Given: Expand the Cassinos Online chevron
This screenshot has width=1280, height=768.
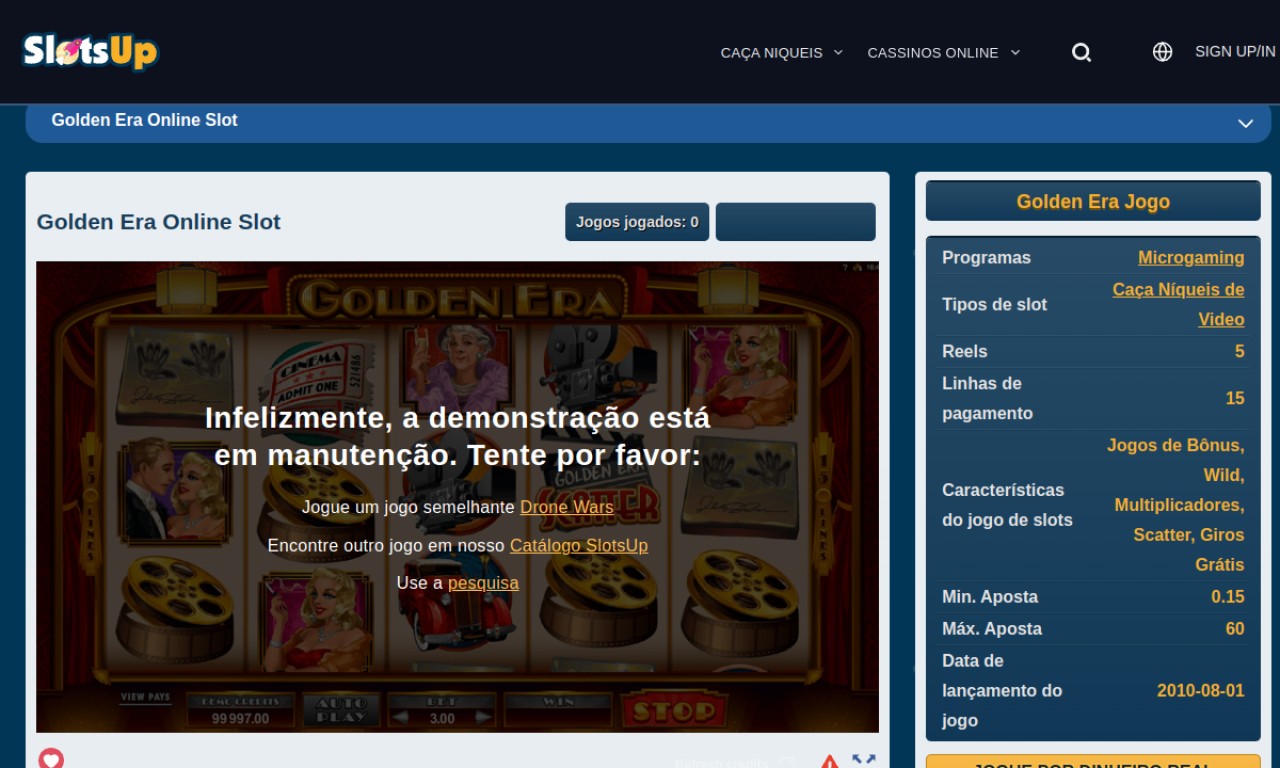Looking at the screenshot, I should pos(1015,52).
